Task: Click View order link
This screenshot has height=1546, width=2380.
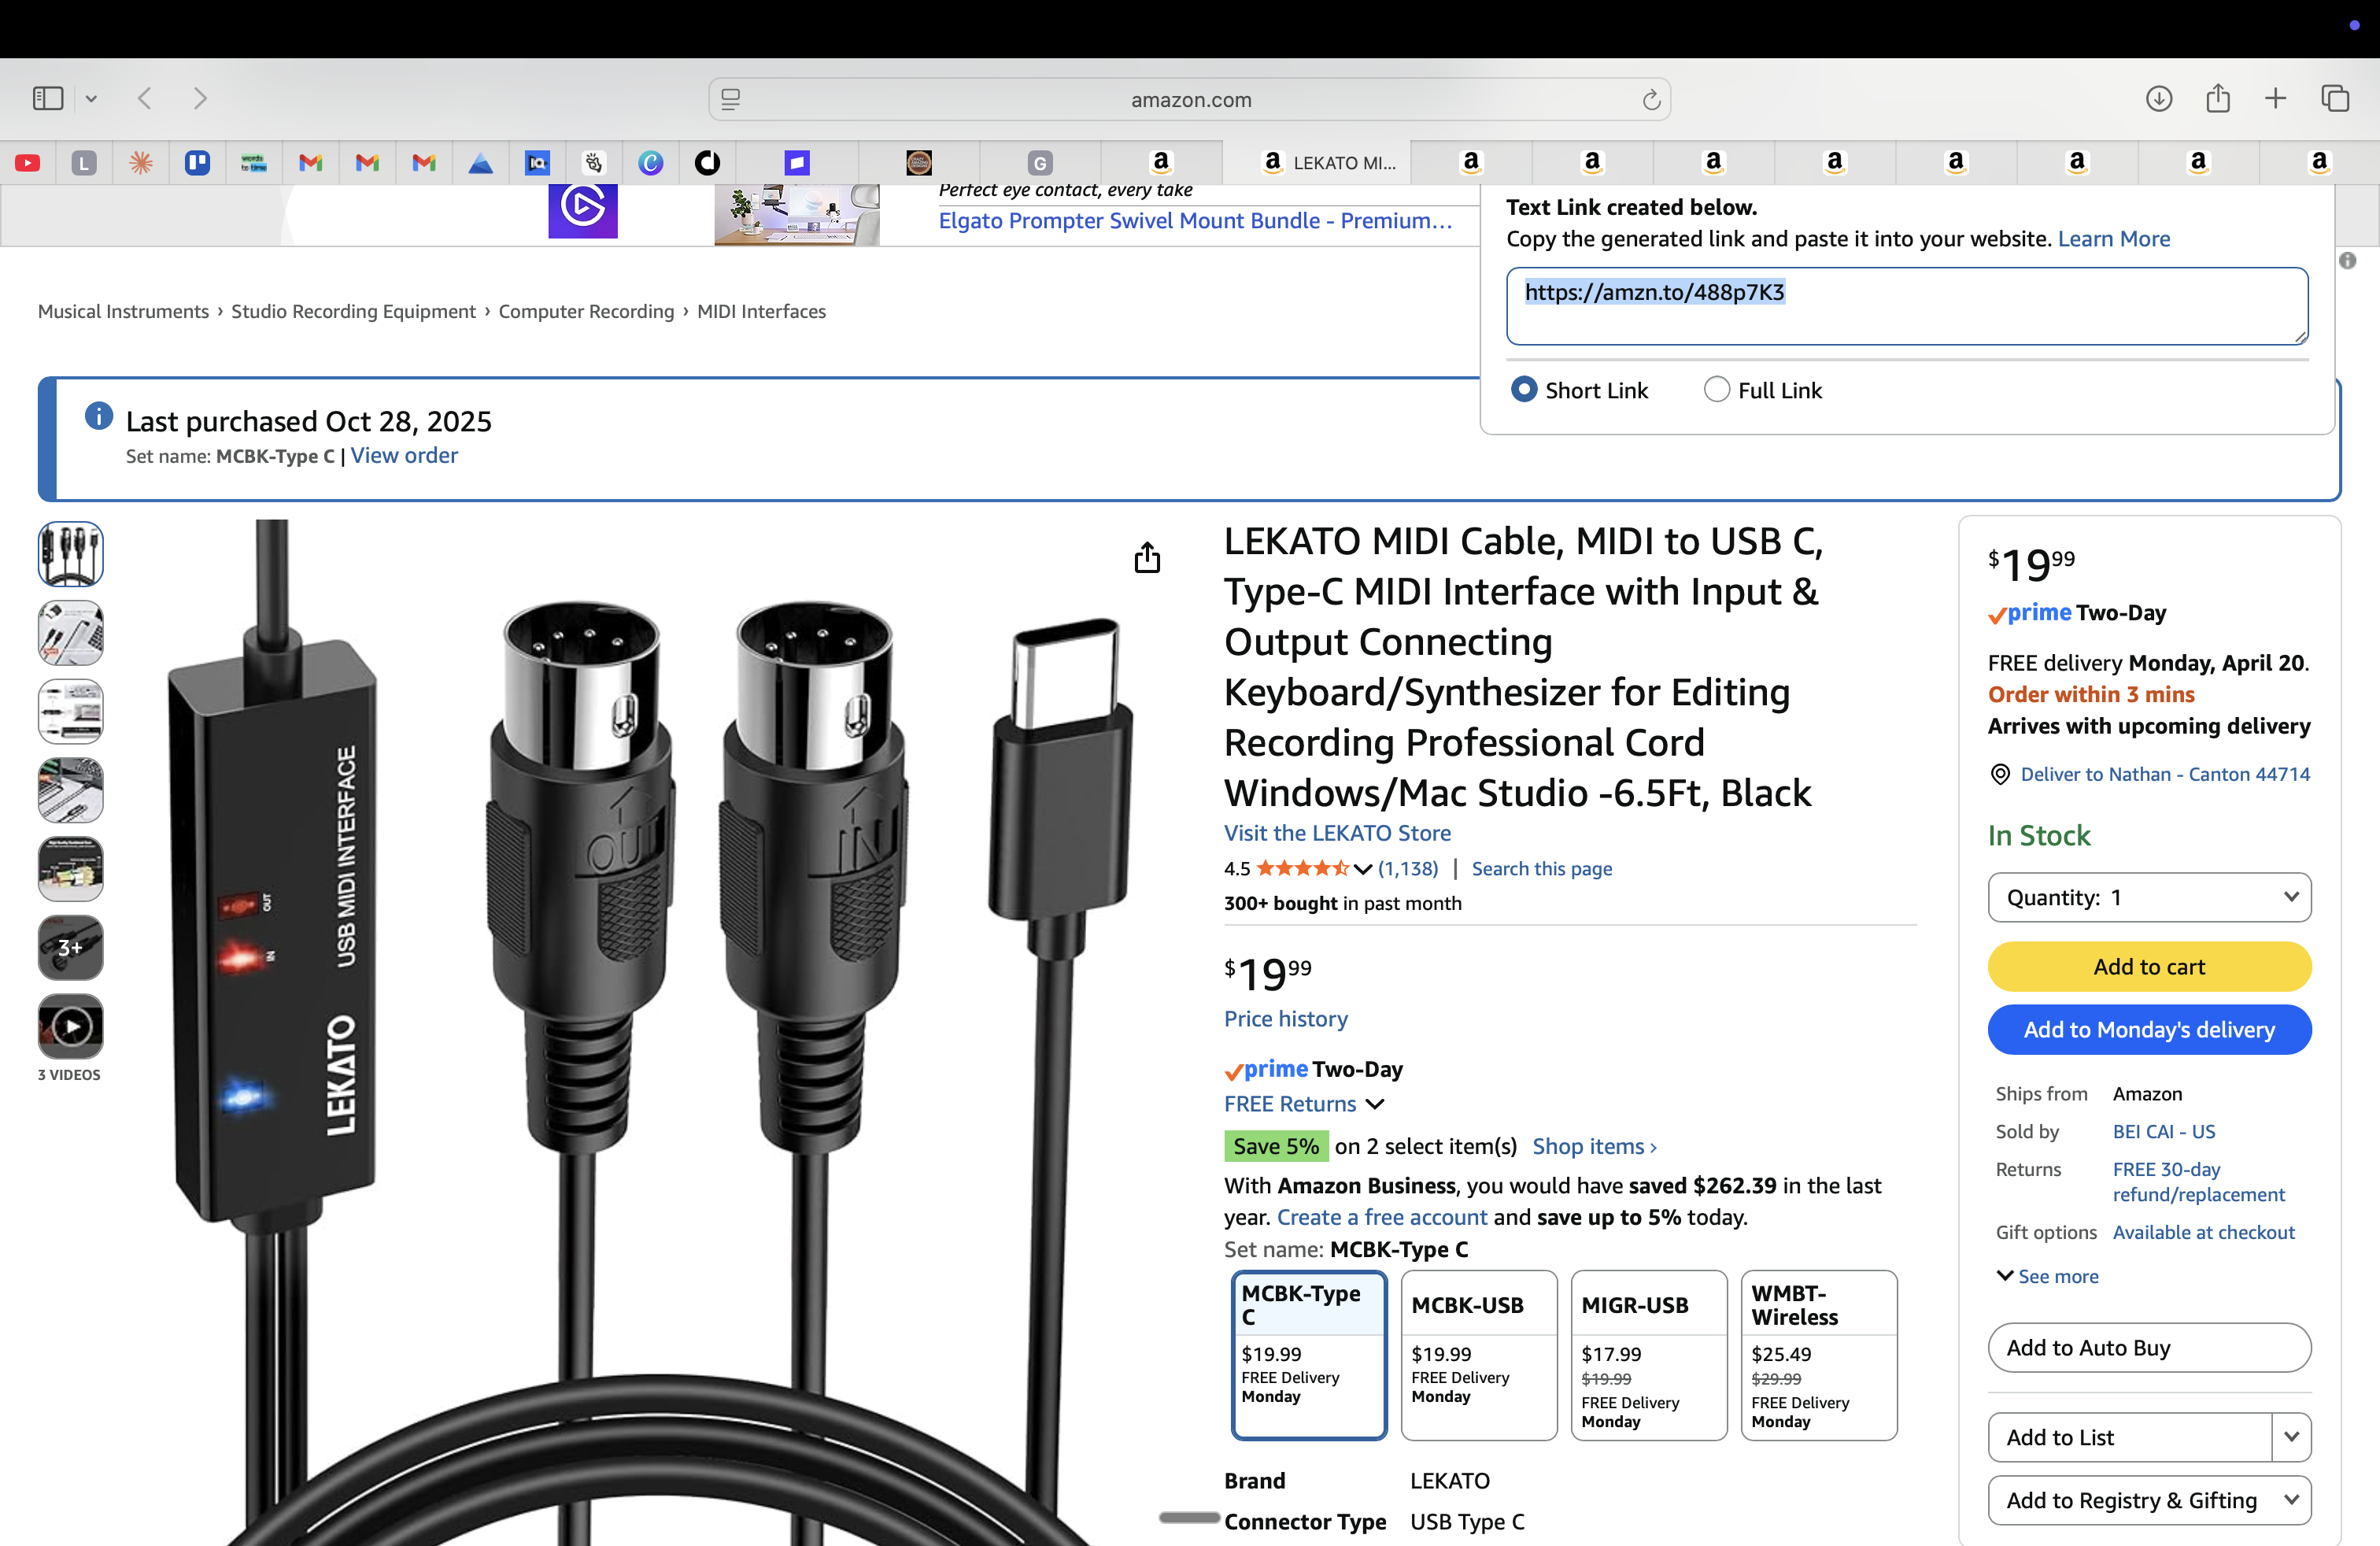Action: point(404,455)
